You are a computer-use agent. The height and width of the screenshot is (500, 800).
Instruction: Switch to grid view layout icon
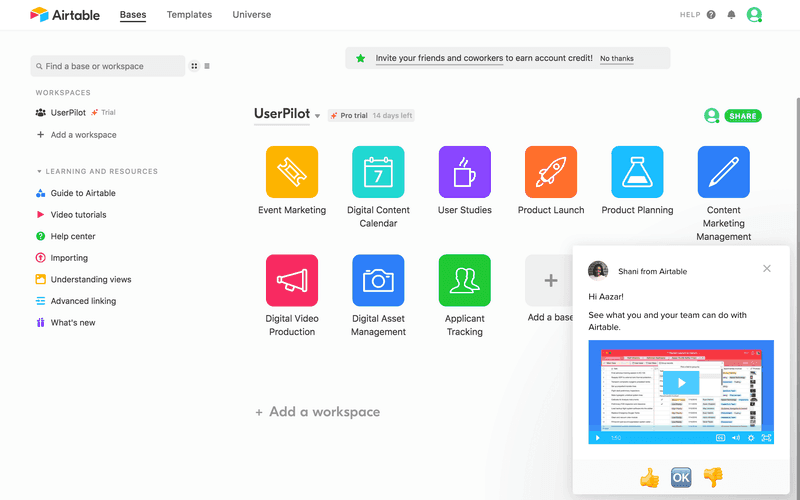pyautogui.click(x=194, y=66)
